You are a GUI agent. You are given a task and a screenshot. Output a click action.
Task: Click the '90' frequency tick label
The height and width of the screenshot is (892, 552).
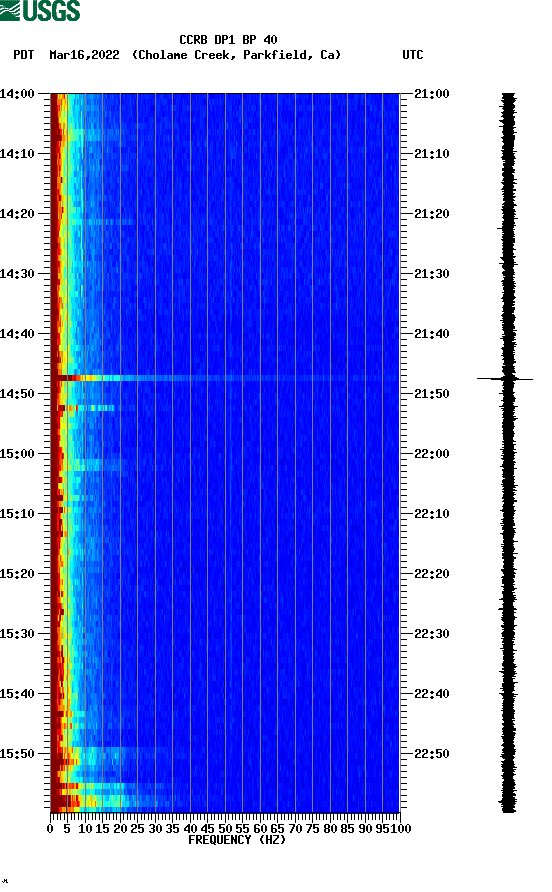tap(365, 829)
